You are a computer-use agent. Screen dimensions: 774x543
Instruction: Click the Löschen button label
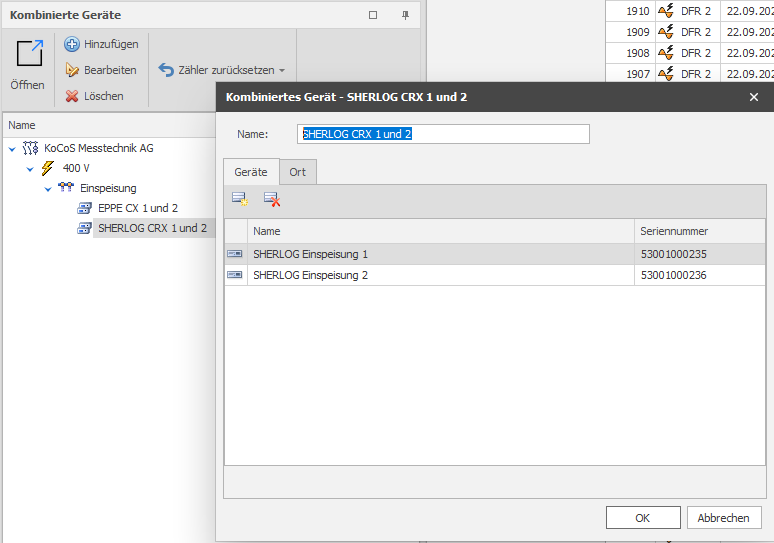(104, 96)
